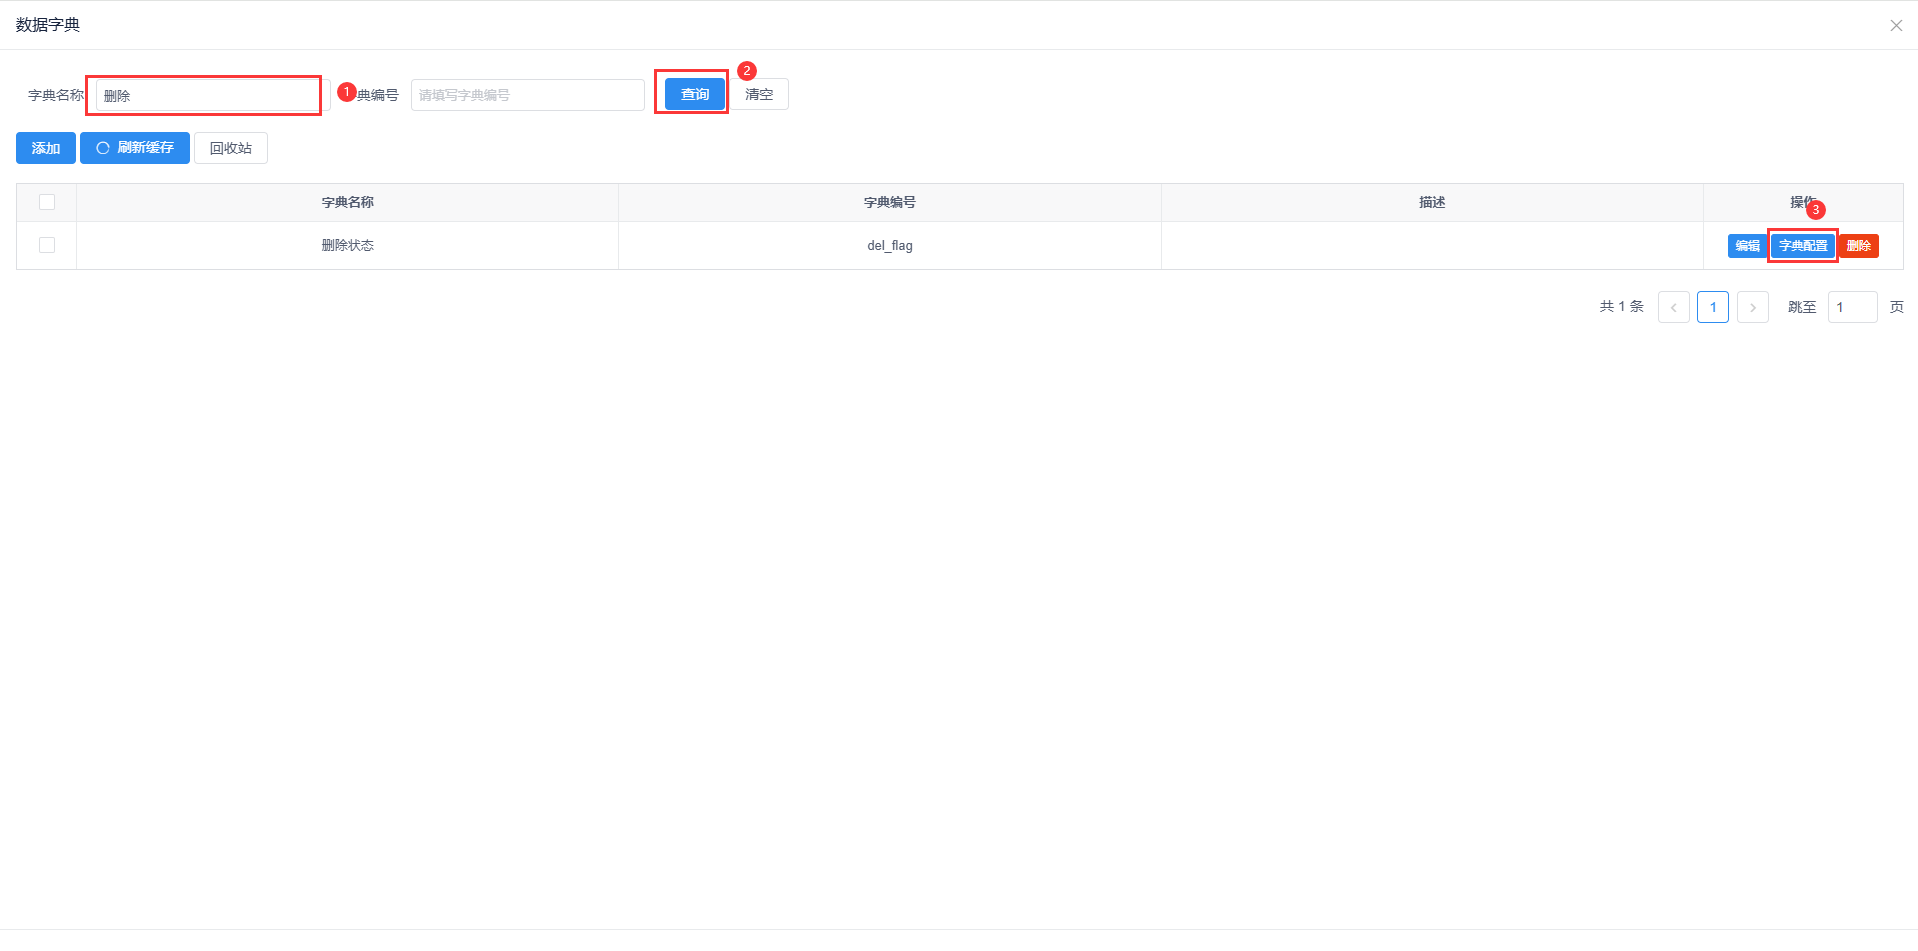This screenshot has height=951, width=1918.
Task: Click 编辑 for del_flag row
Action: tap(1747, 246)
